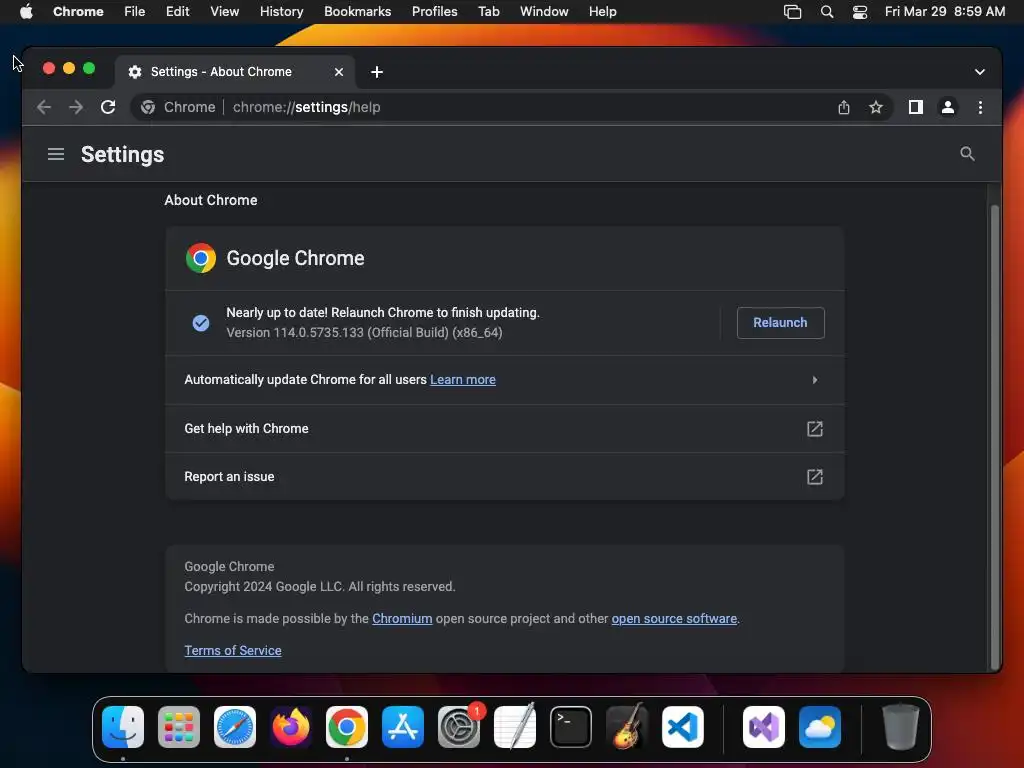Open the Bookmarks menu
Viewport: 1024px width, 768px height.
(357, 11)
